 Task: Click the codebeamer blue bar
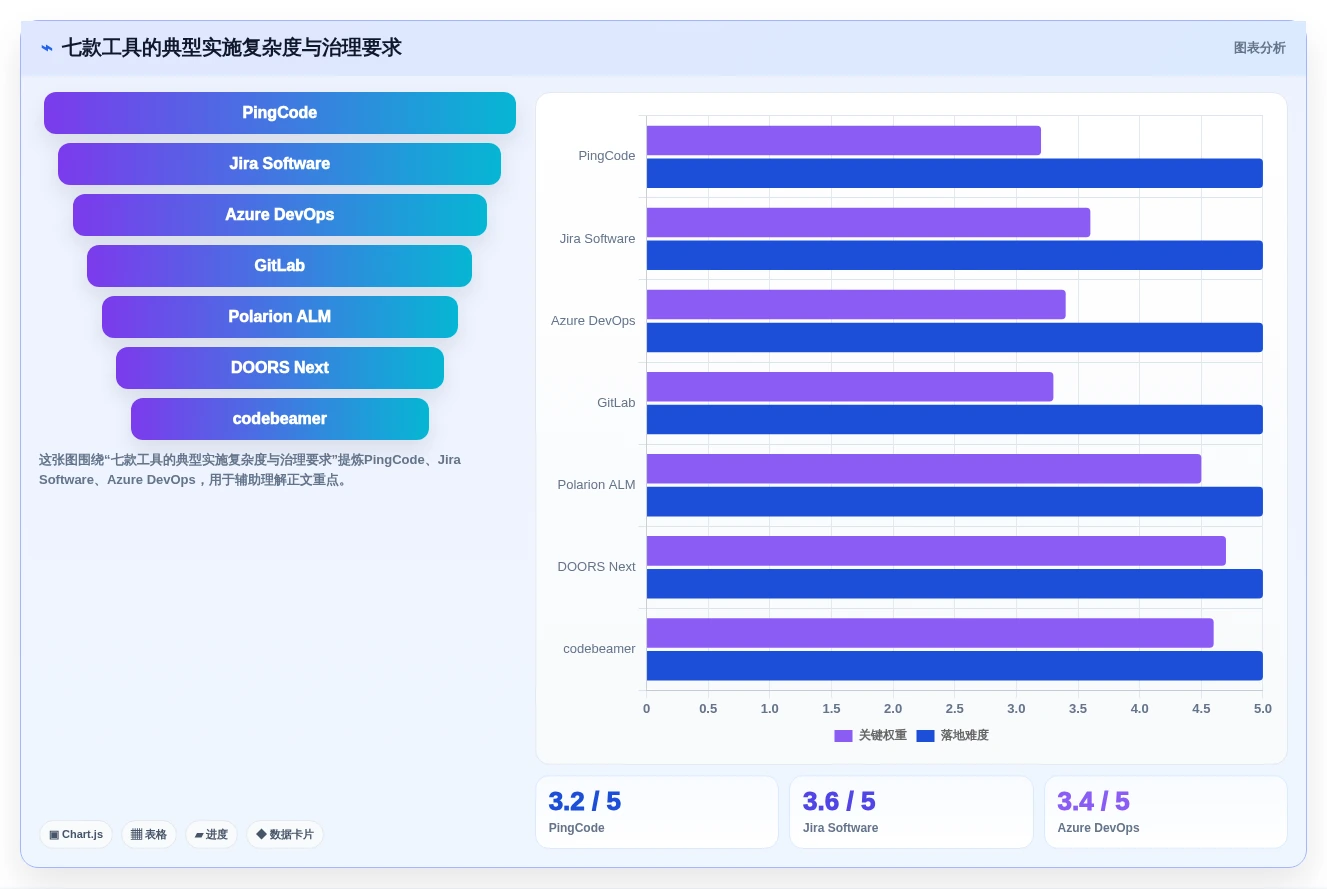955,666
